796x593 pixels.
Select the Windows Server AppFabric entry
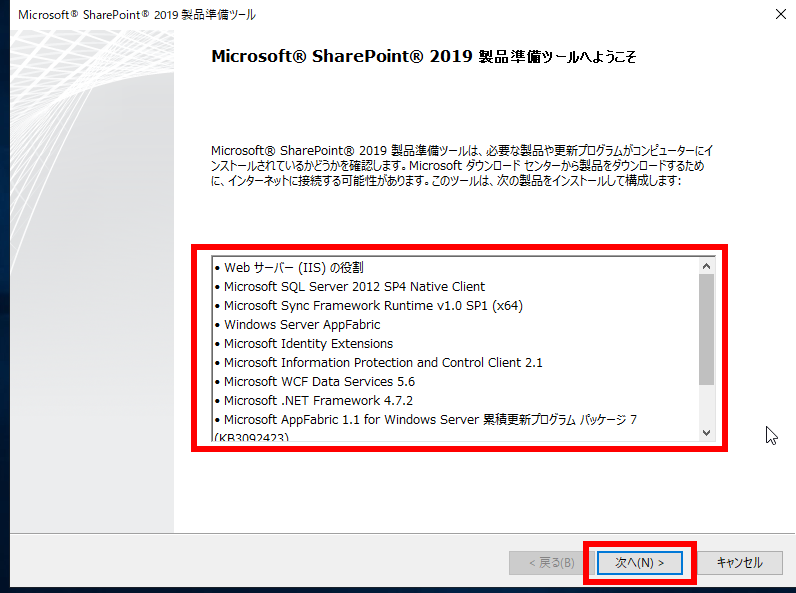pos(302,325)
